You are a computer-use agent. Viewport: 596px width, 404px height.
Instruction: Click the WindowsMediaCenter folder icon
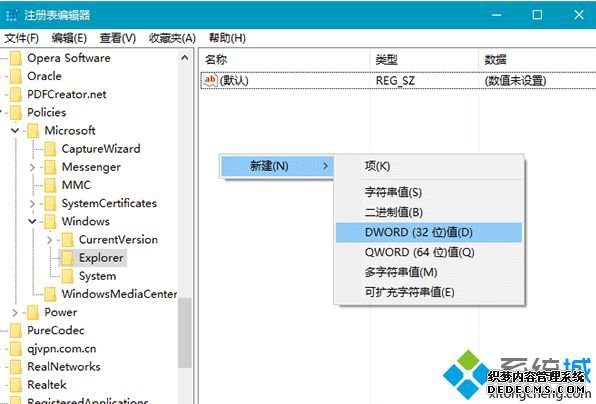pyautogui.click(x=50, y=294)
